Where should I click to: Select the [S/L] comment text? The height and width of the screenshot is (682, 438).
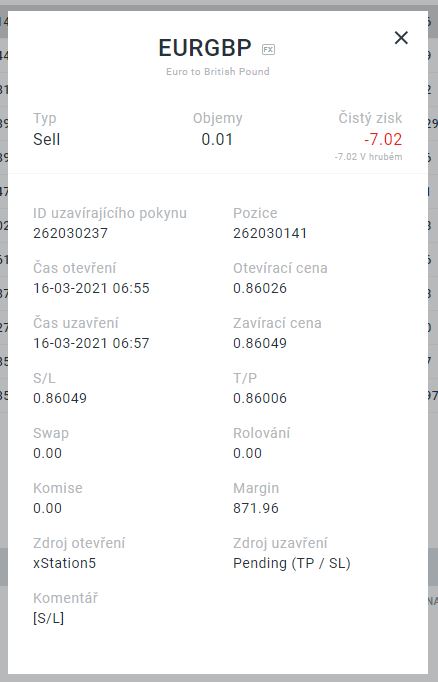49,618
